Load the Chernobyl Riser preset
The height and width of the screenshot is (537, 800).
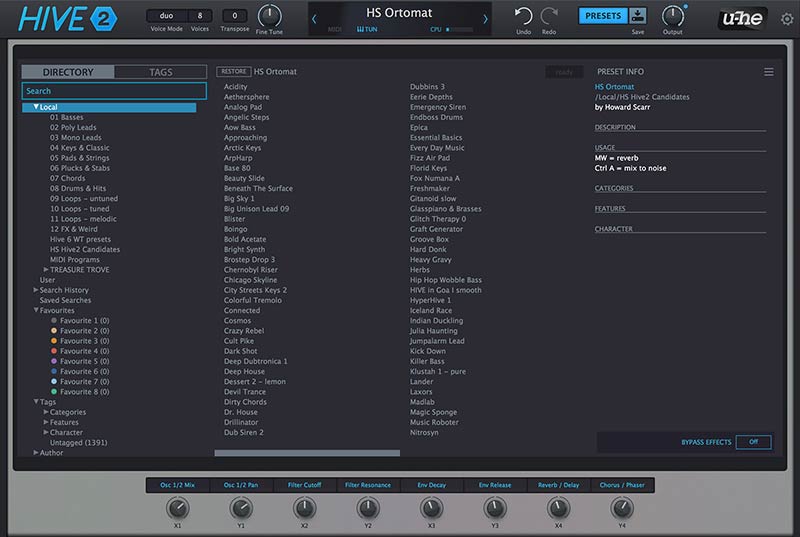[x=251, y=270]
